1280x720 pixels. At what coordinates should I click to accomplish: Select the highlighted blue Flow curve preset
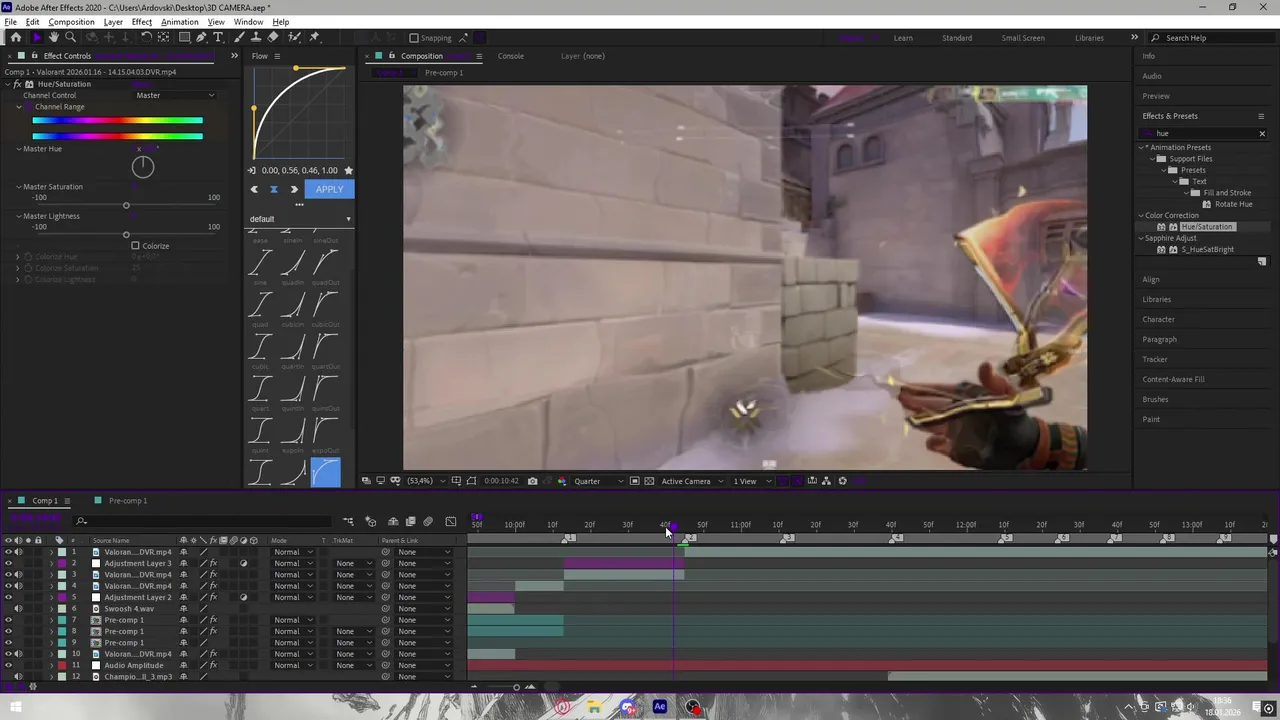(x=326, y=473)
